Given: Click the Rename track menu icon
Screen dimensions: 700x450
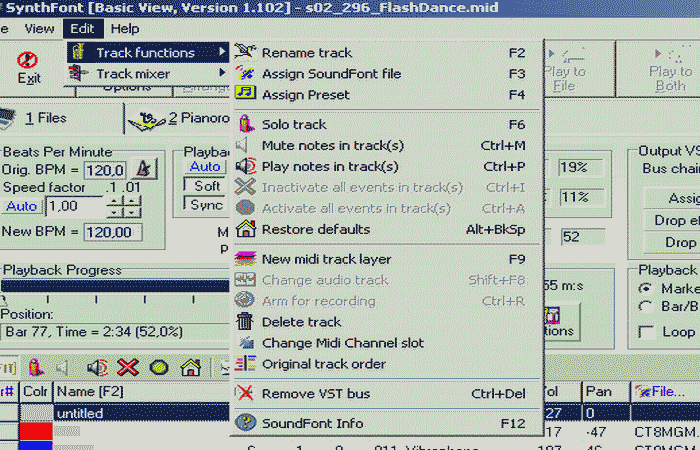Looking at the screenshot, I should (x=245, y=53).
